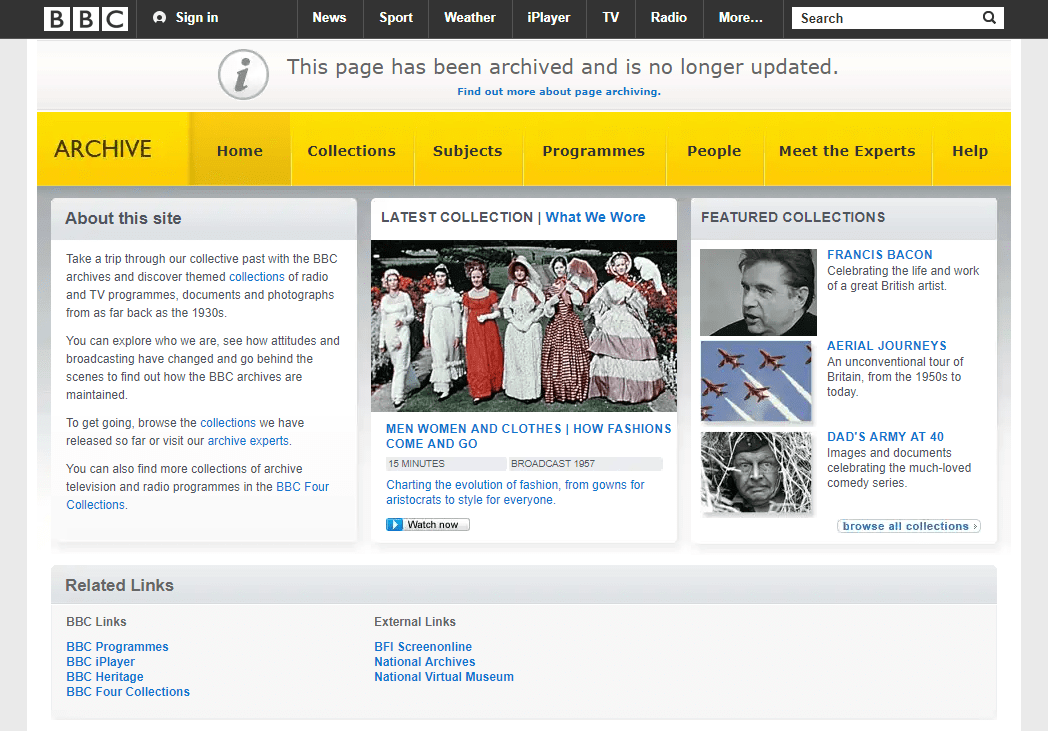Viewport: 1048px width, 731px height.
Task: Switch to the People tab
Action: pos(714,151)
